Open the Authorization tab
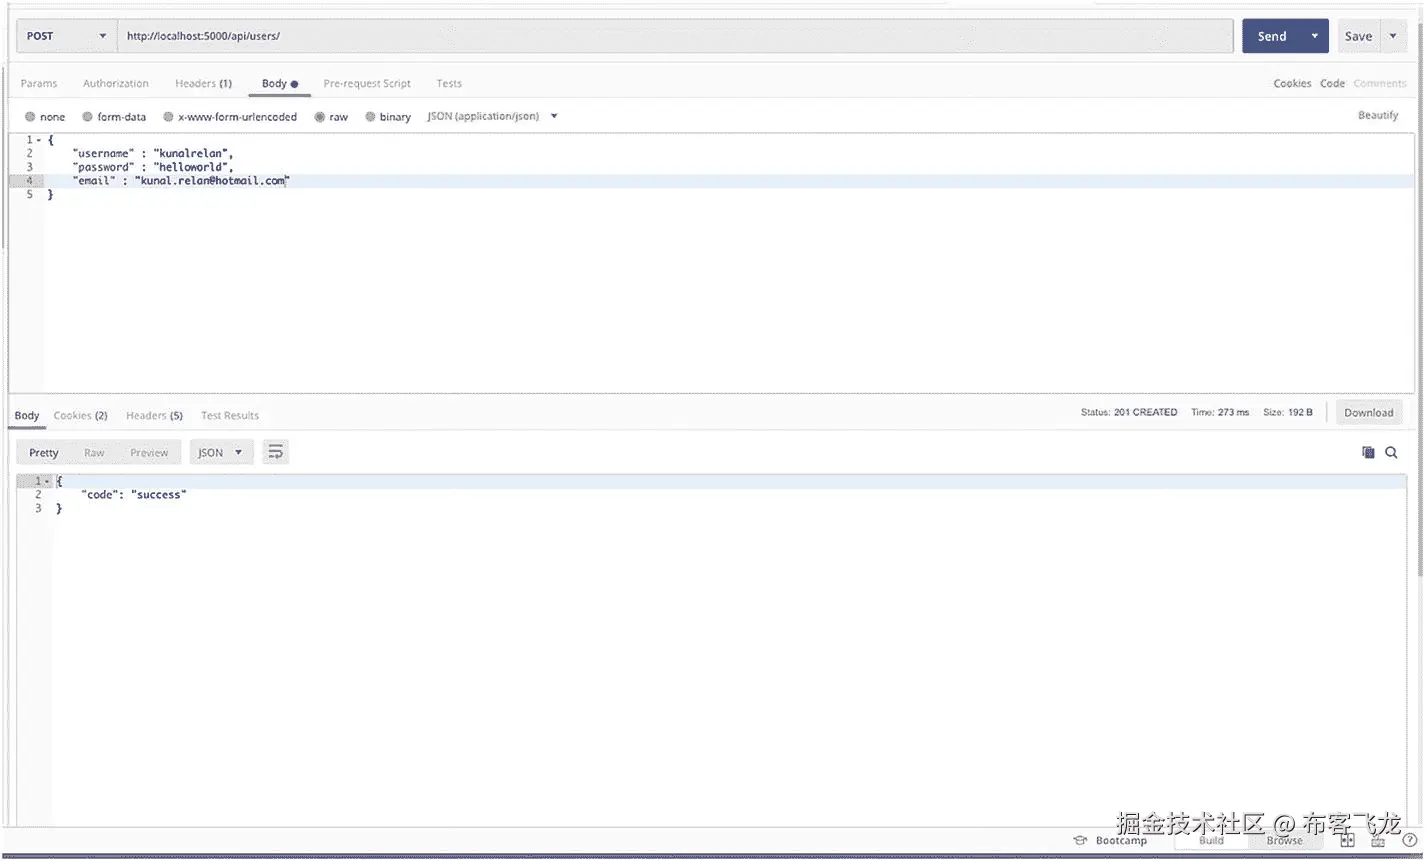Screen dimensions: 1425x861 coord(116,84)
